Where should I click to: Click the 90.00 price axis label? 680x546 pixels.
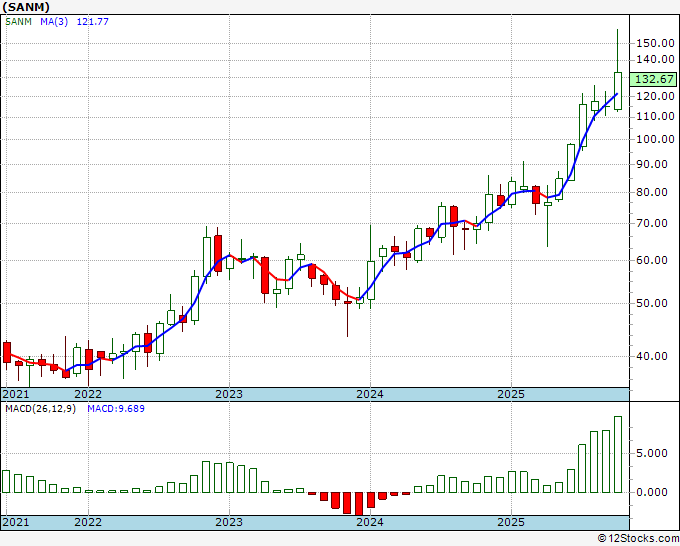(x=652, y=164)
